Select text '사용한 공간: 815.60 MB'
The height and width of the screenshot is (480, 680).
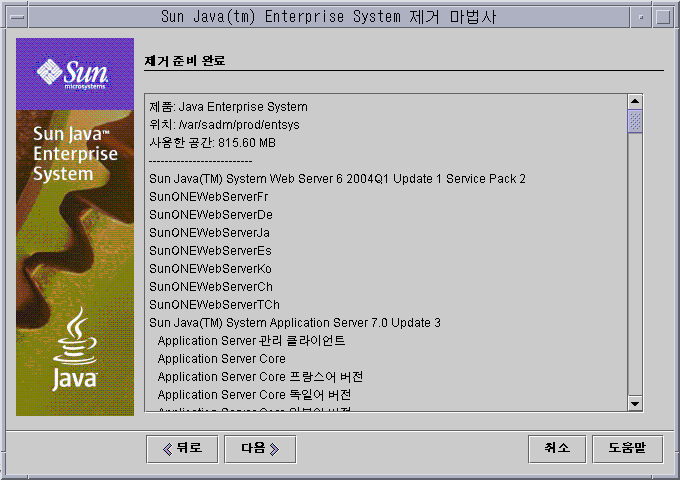(212, 143)
